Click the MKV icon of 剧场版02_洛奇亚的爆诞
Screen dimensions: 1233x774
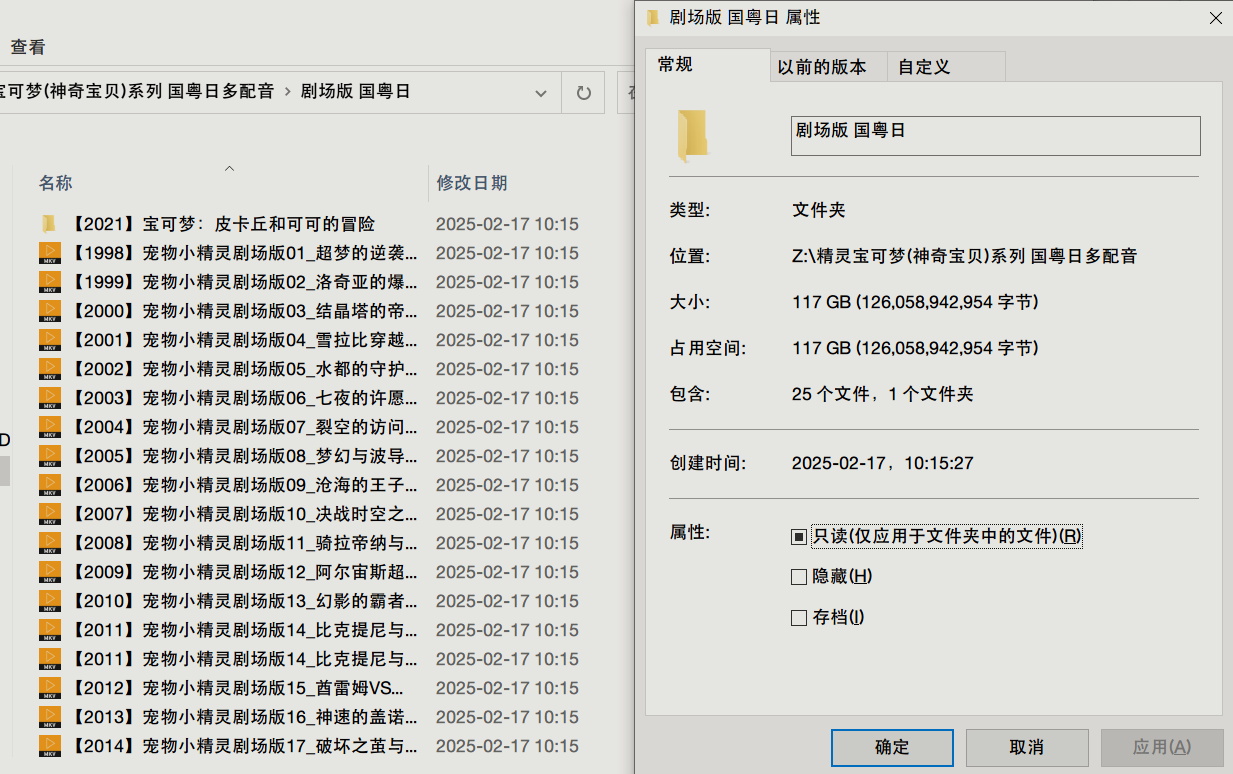coord(49,282)
